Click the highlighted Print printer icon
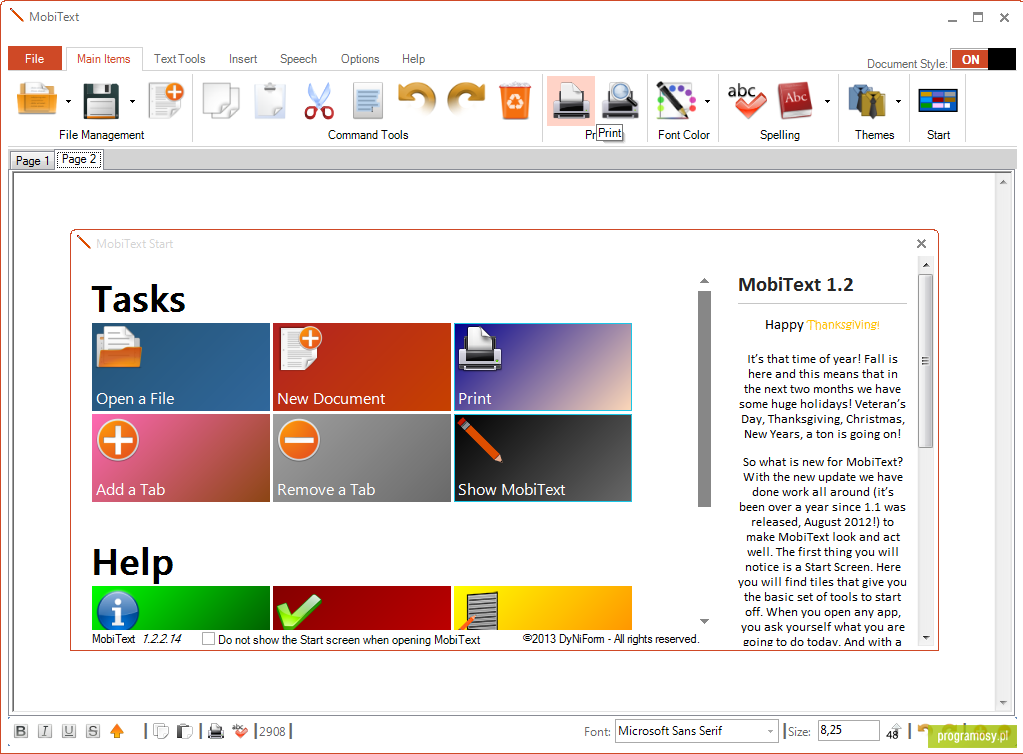Image resolution: width=1023 pixels, height=754 pixels. pyautogui.click(x=571, y=100)
